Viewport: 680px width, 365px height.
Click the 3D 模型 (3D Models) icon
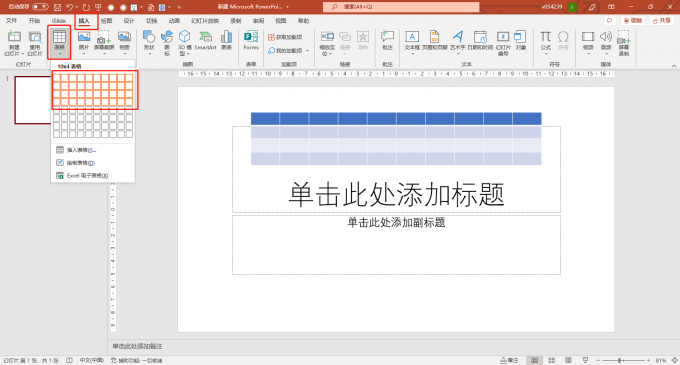click(x=185, y=37)
